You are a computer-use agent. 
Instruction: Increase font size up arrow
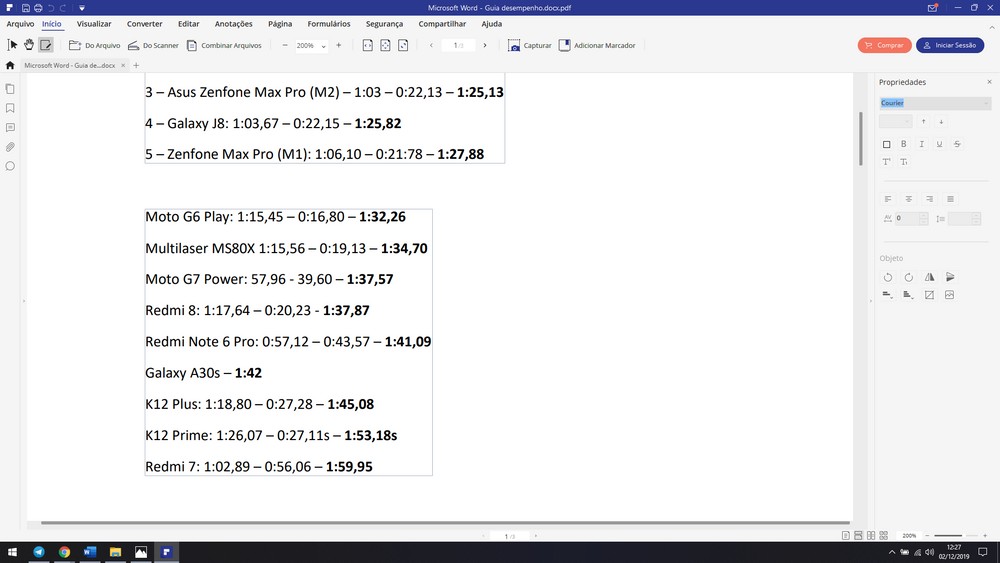coord(923,121)
